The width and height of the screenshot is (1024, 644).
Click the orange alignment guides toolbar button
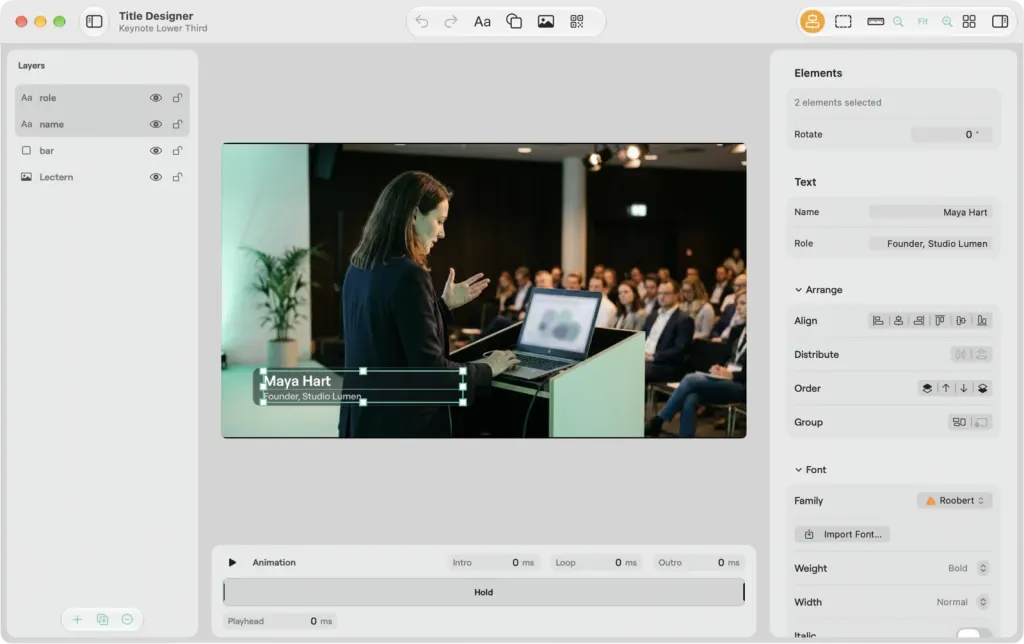click(812, 22)
